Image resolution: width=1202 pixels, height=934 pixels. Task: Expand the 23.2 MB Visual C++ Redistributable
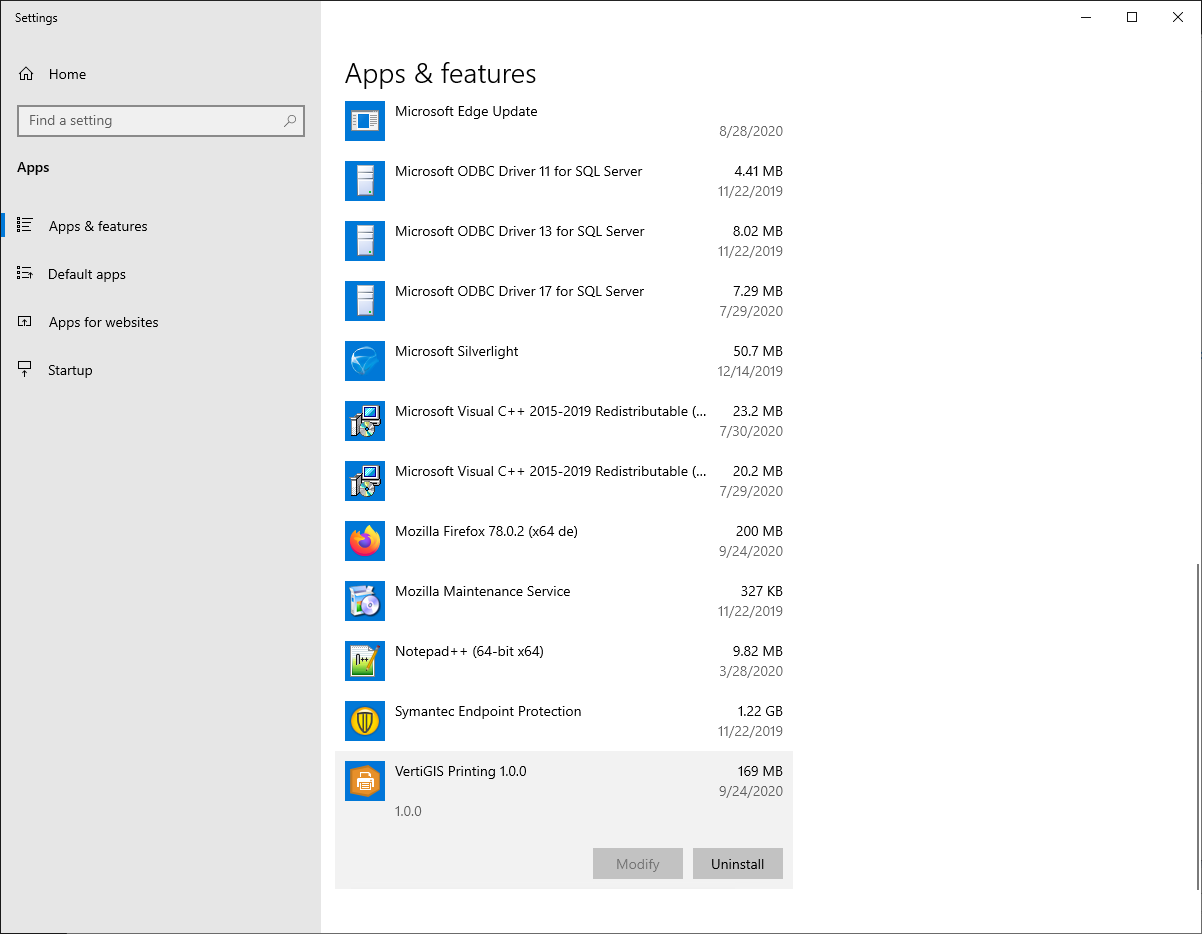[563, 421]
